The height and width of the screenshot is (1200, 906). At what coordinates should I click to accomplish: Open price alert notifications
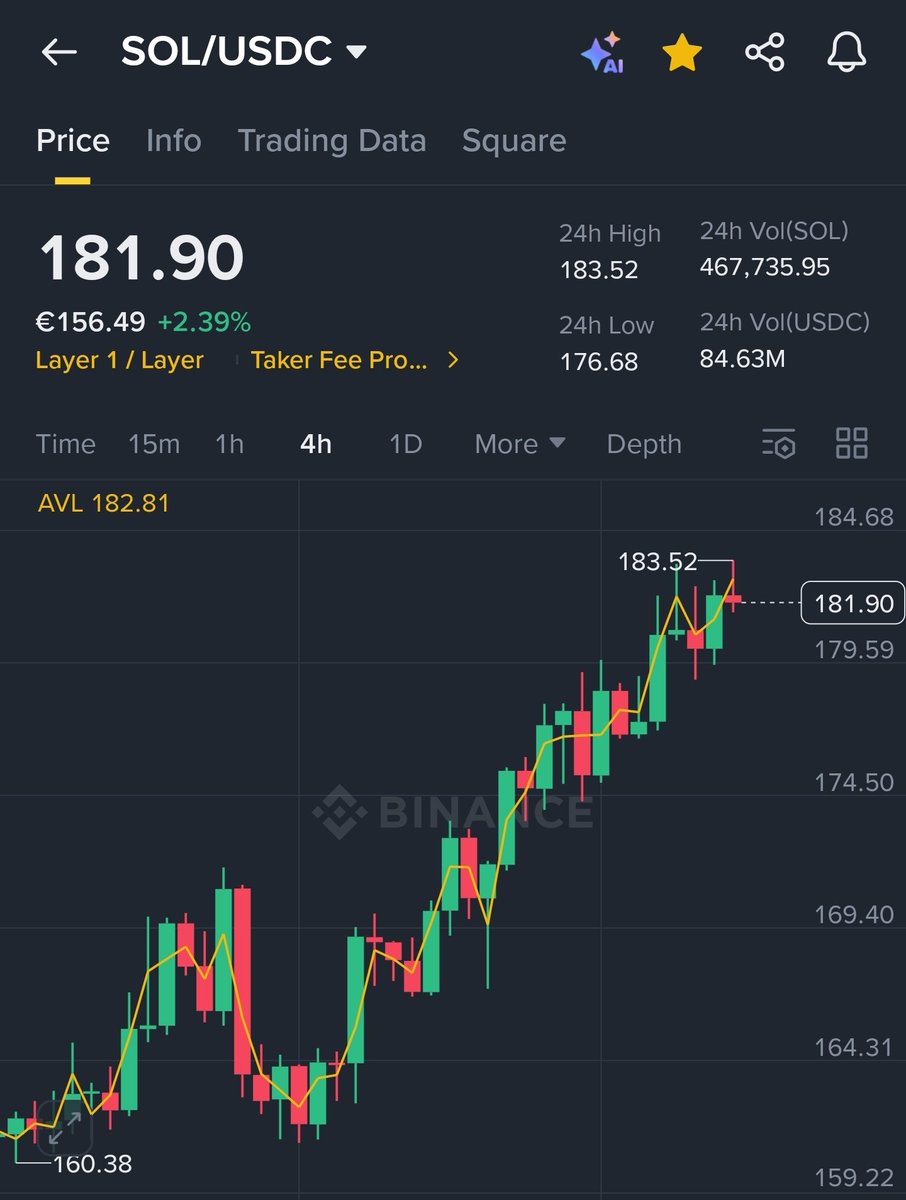[x=845, y=53]
